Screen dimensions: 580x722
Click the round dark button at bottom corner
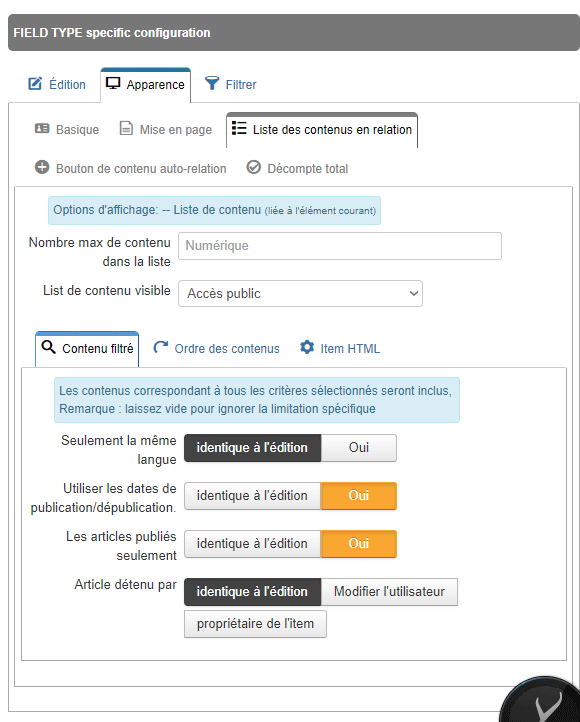coord(543,702)
